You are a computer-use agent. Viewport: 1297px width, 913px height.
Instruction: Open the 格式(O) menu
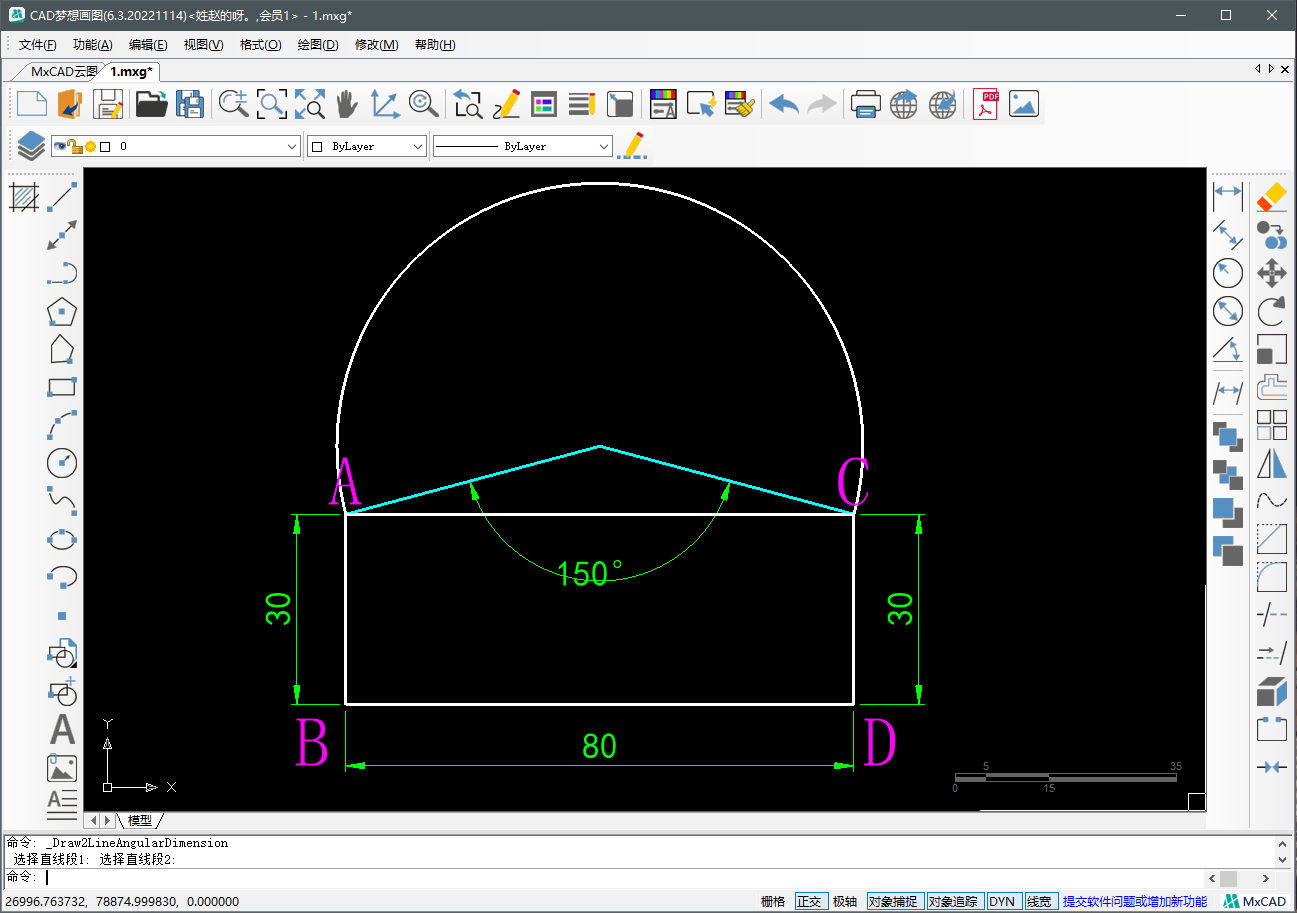pyautogui.click(x=260, y=45)
